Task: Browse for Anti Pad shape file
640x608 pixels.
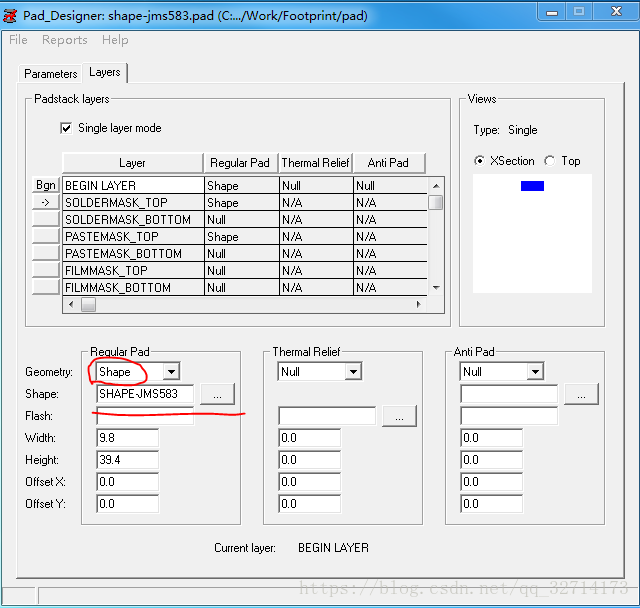Action: pyautogui.click(x=581, y=394)
